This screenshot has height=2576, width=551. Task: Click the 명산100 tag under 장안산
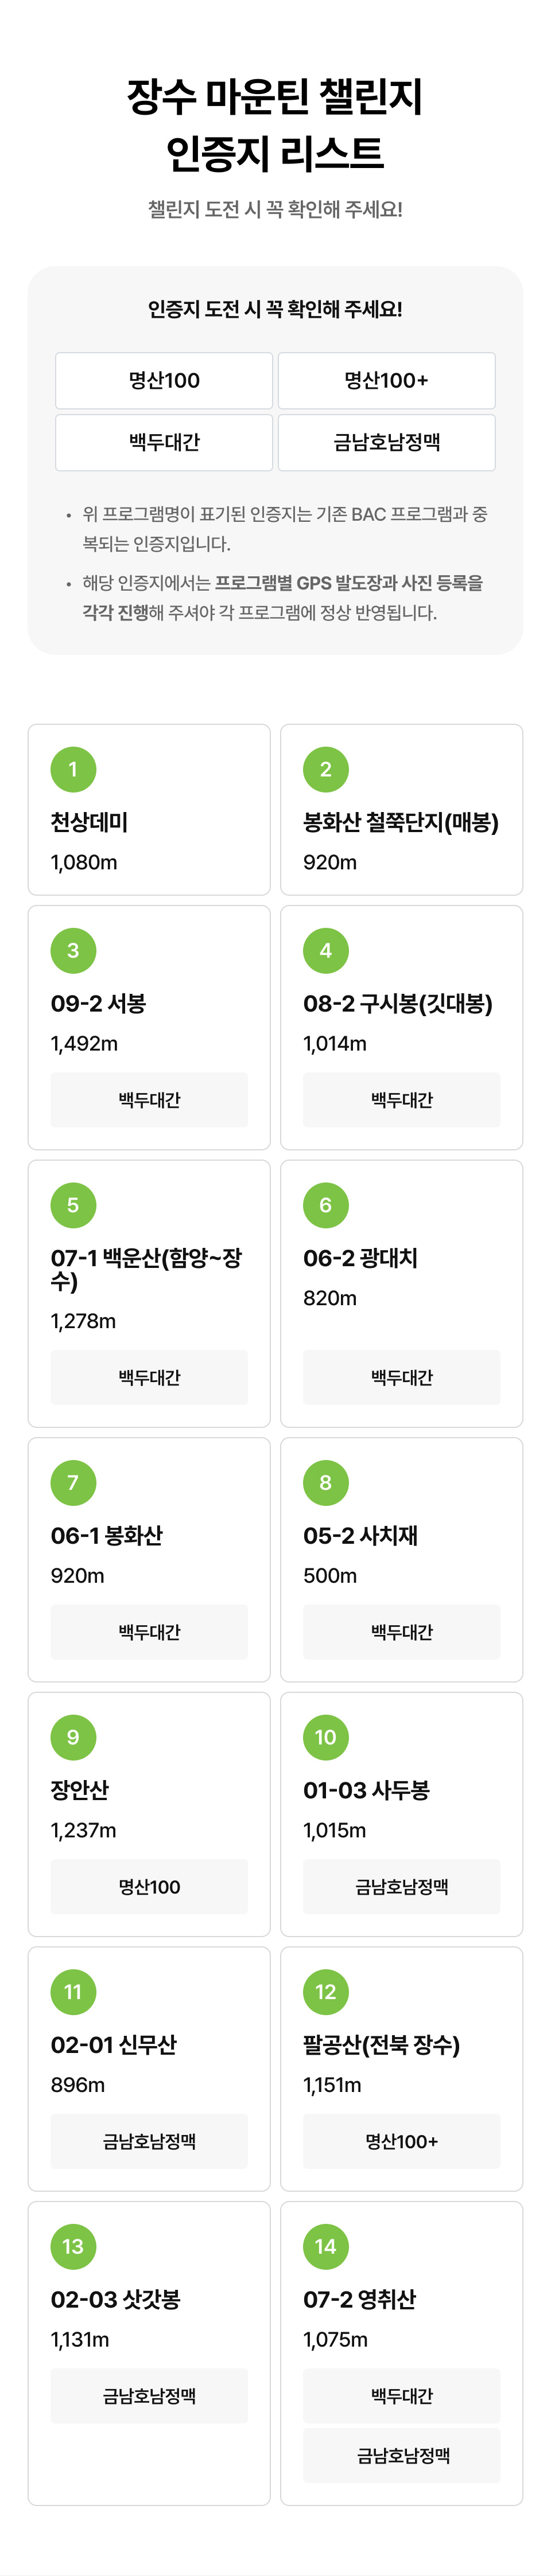(149, 1886)
